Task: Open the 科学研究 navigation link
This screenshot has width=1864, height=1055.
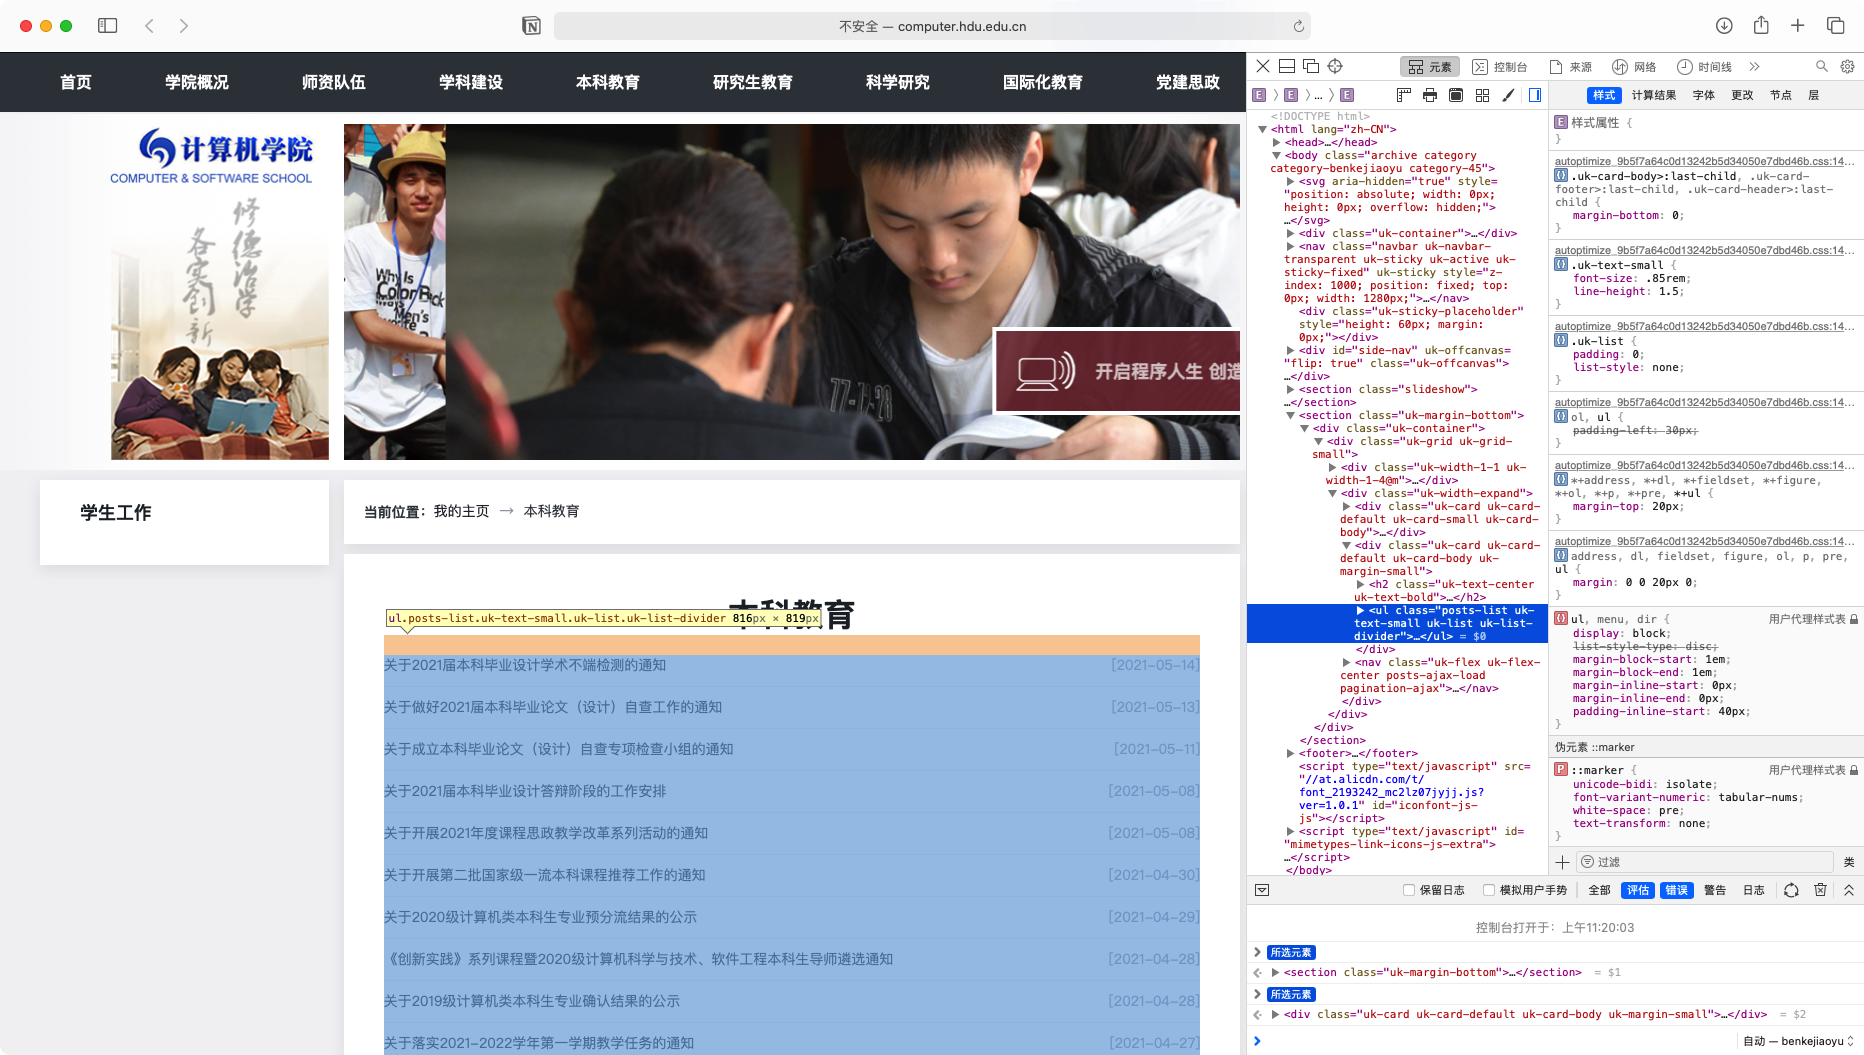Action: click(x=898, y=82)
